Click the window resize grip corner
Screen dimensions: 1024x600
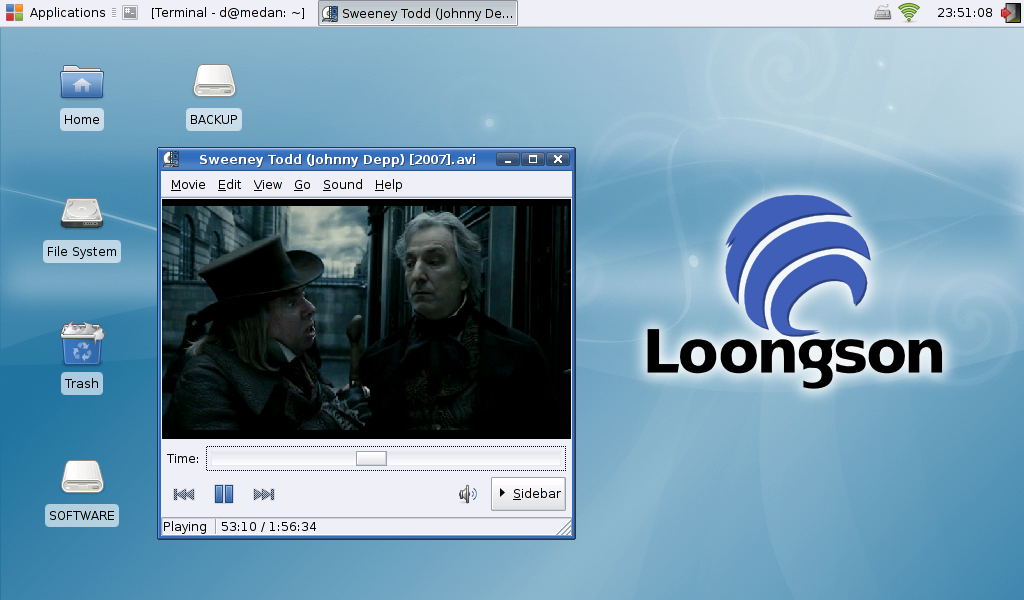click(x=564, y=528)
